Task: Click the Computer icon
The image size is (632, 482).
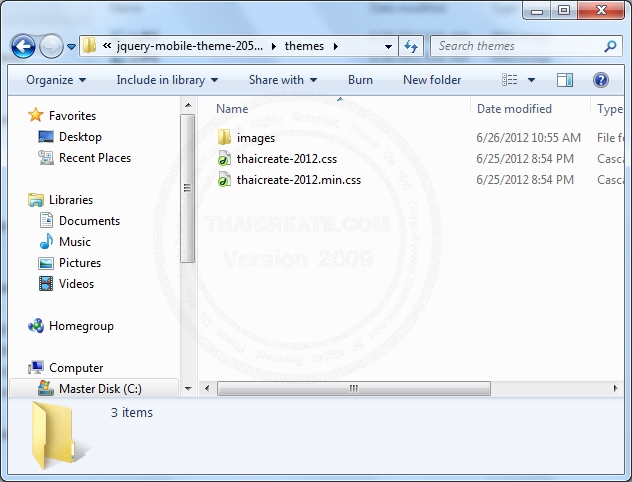Action: point(36,367)
